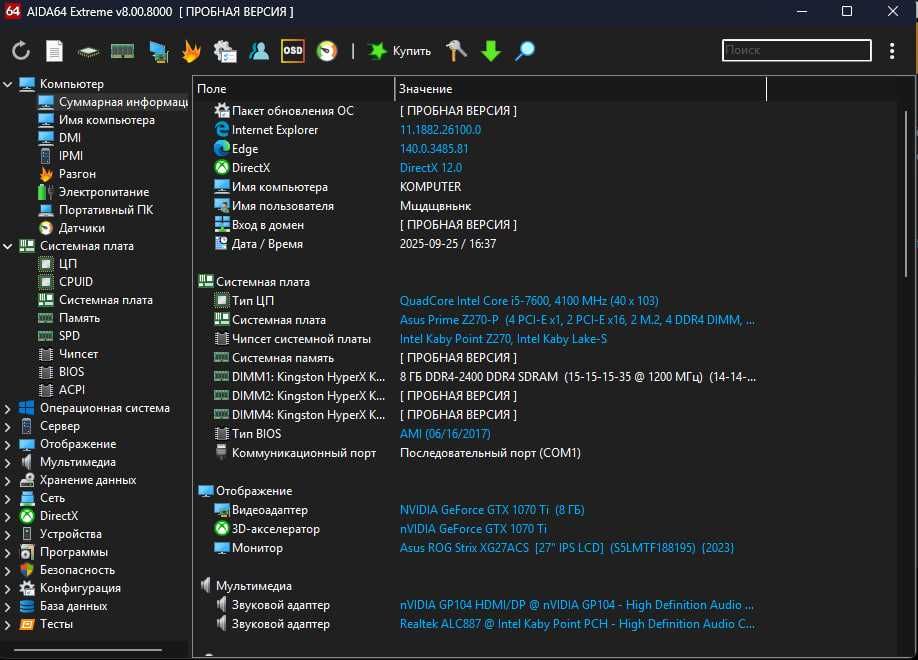Click the right-side vertical scrollbar
Image resolution: width=918 pixels, height=660 pixels.
(x=905, y=193)
